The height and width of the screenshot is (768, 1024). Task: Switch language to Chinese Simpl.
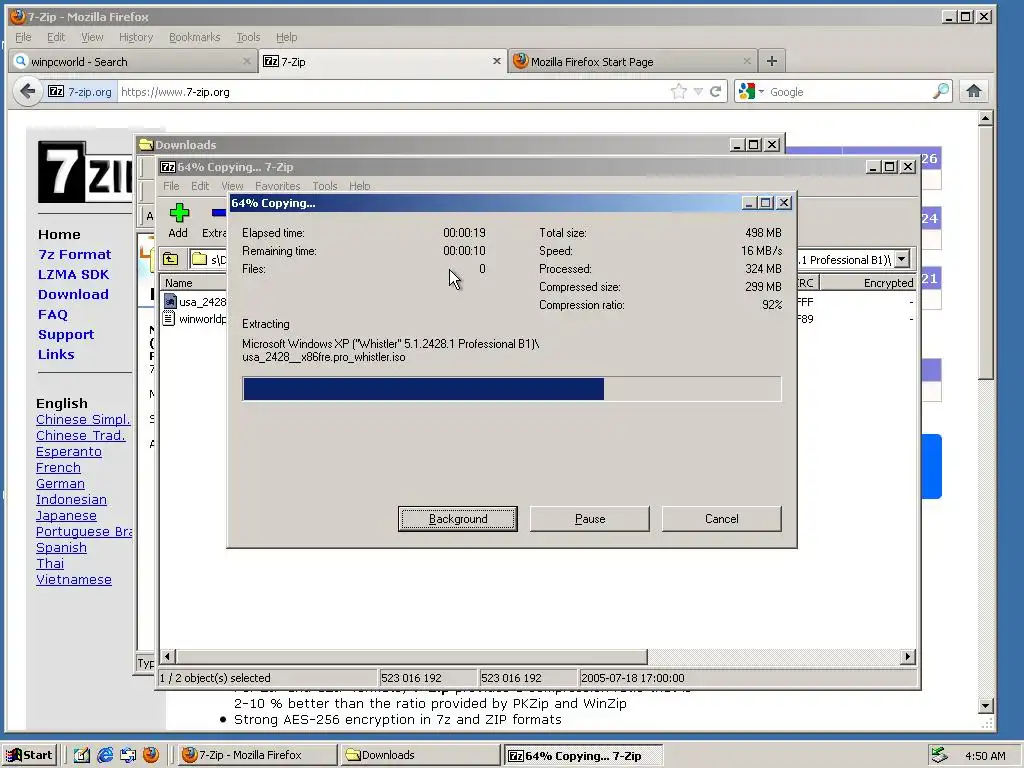(83, 419)
